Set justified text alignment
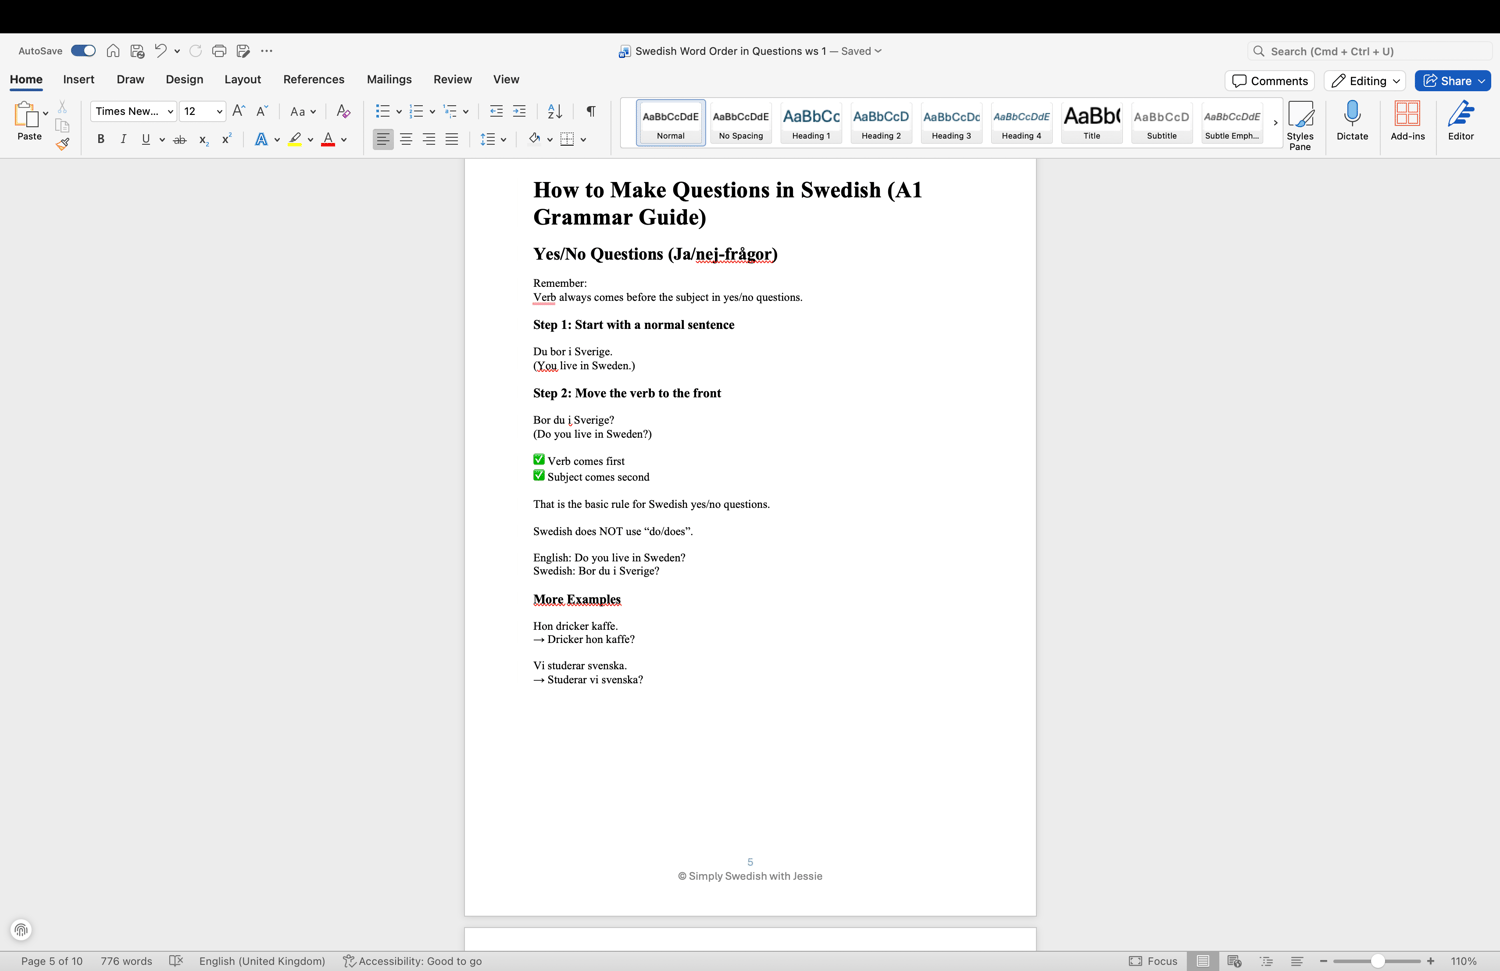This screenshot has height=971, width=1500. click(x=452, y=140)
